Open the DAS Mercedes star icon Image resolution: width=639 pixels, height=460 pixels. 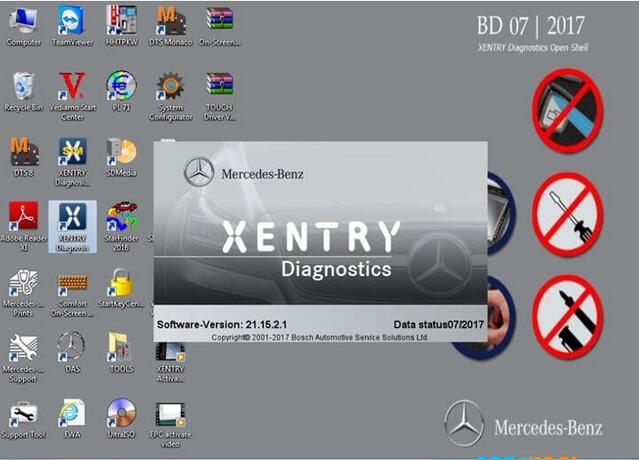(x=71, y=347)
